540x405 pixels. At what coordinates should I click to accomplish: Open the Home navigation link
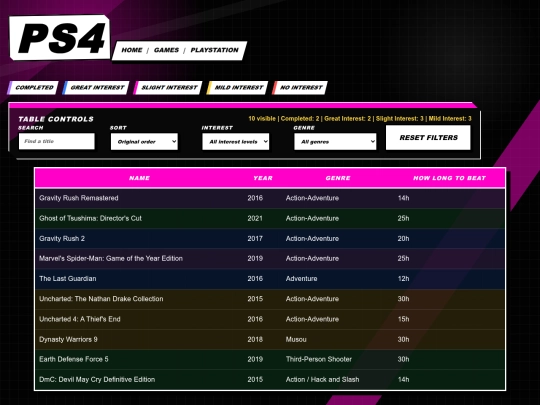click(x=132, y=50)
